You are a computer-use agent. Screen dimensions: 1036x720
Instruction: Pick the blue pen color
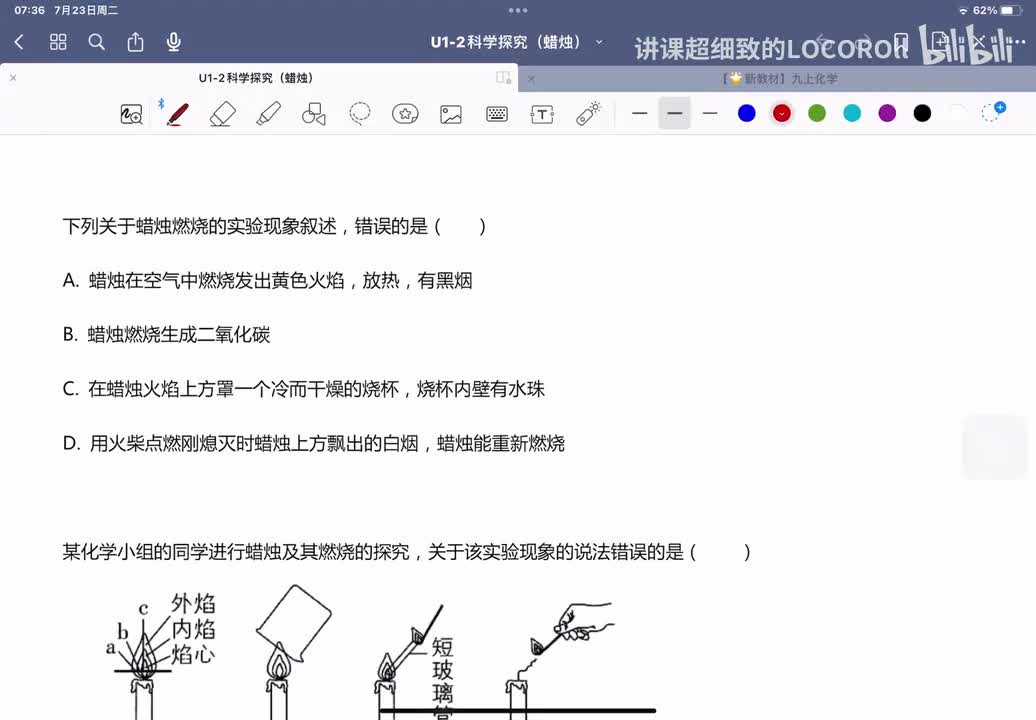tap(747, 114)
